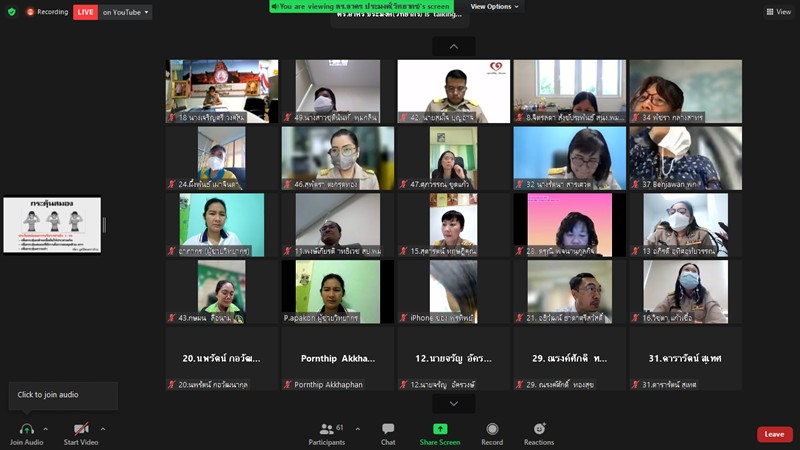Select the tile labeled 31 with no video
Image resolution: width=800 pixels, height=450 pixels.
click(686, 359)
